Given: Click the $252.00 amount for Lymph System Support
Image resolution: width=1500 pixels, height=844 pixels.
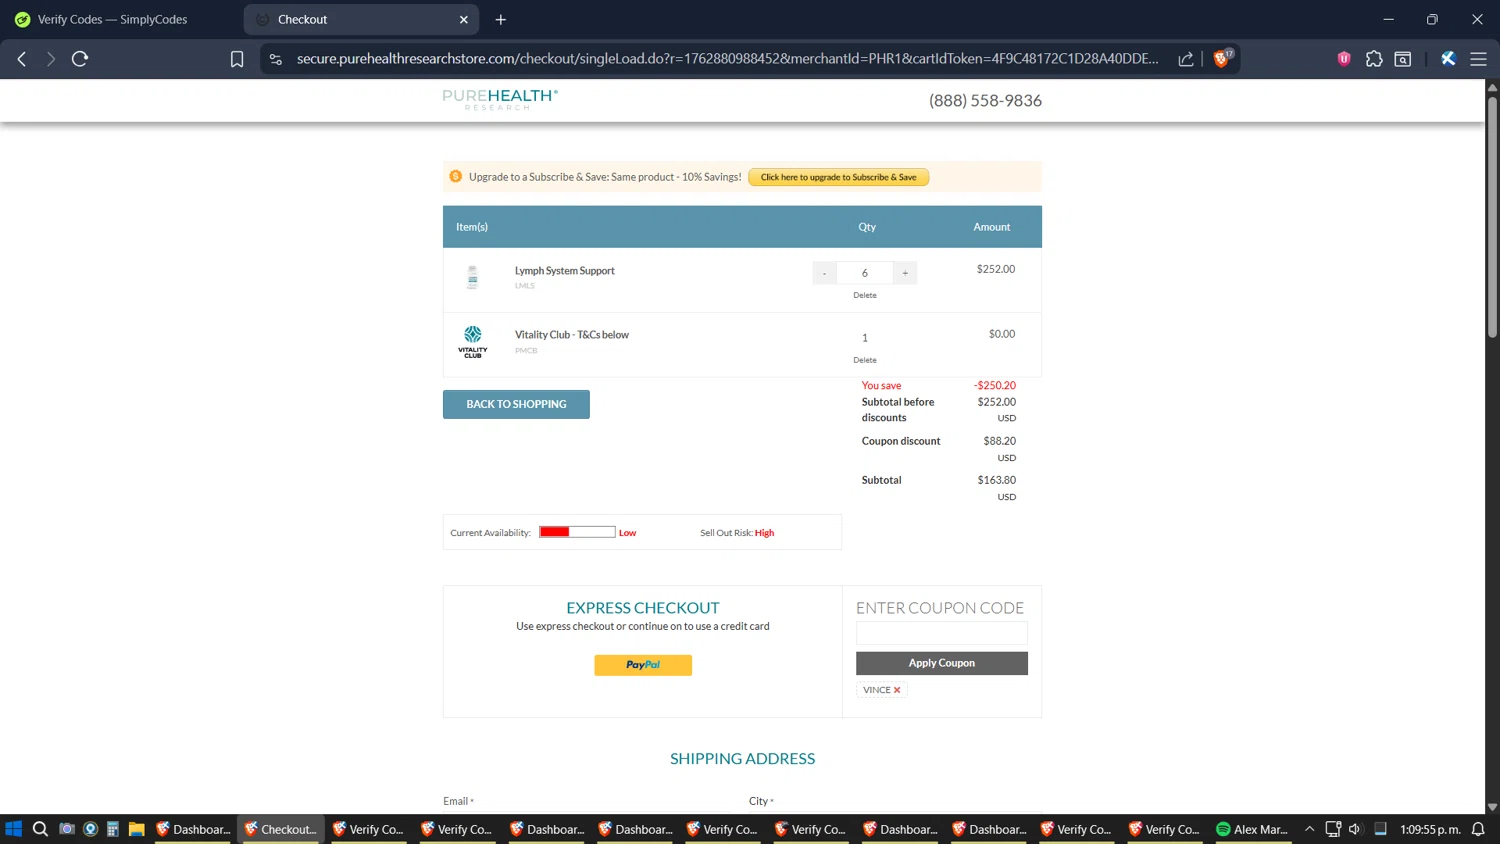Looking at the screenshot, I should click(x=996, y=269).
